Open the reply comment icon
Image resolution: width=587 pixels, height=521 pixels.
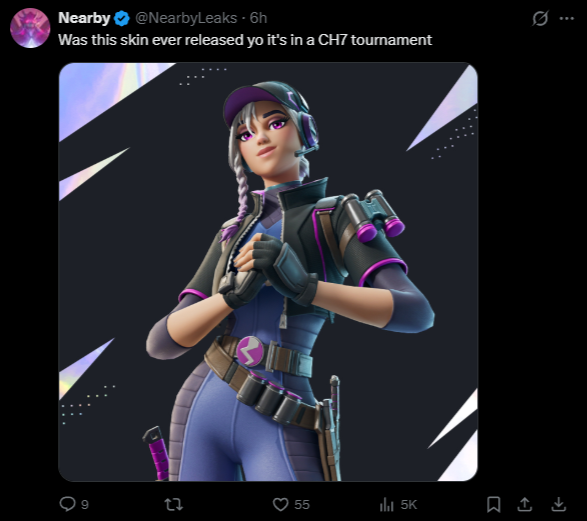coord(67,504)
